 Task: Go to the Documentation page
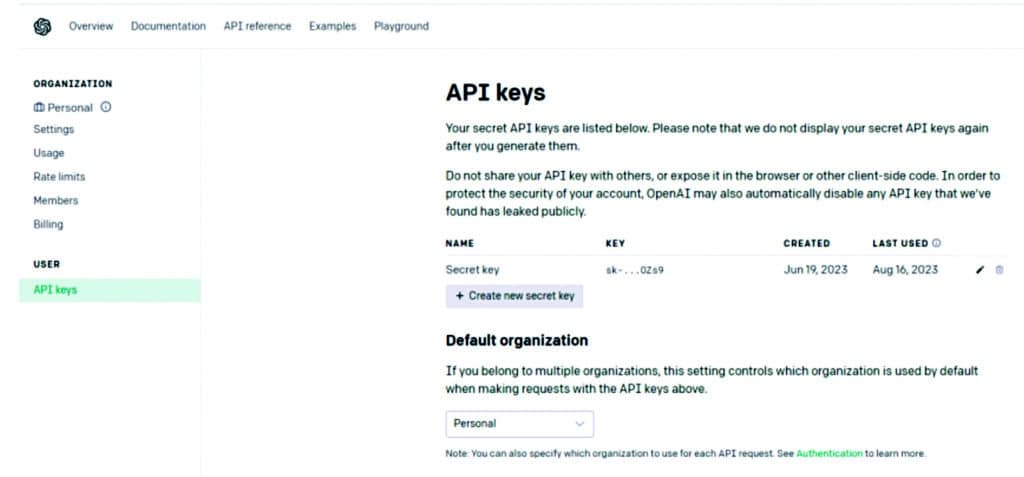point(168,26)
